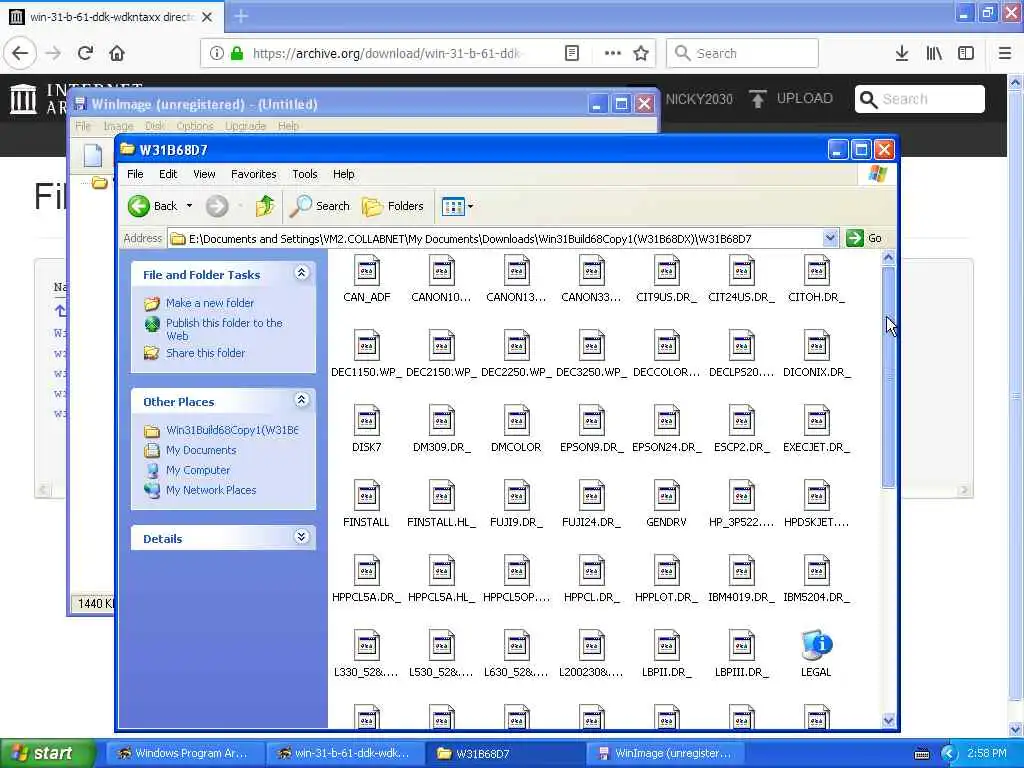This screenshot has width=1024, height=768.
Task: Bookmark page with the star icon
Action: pos(641,54)
